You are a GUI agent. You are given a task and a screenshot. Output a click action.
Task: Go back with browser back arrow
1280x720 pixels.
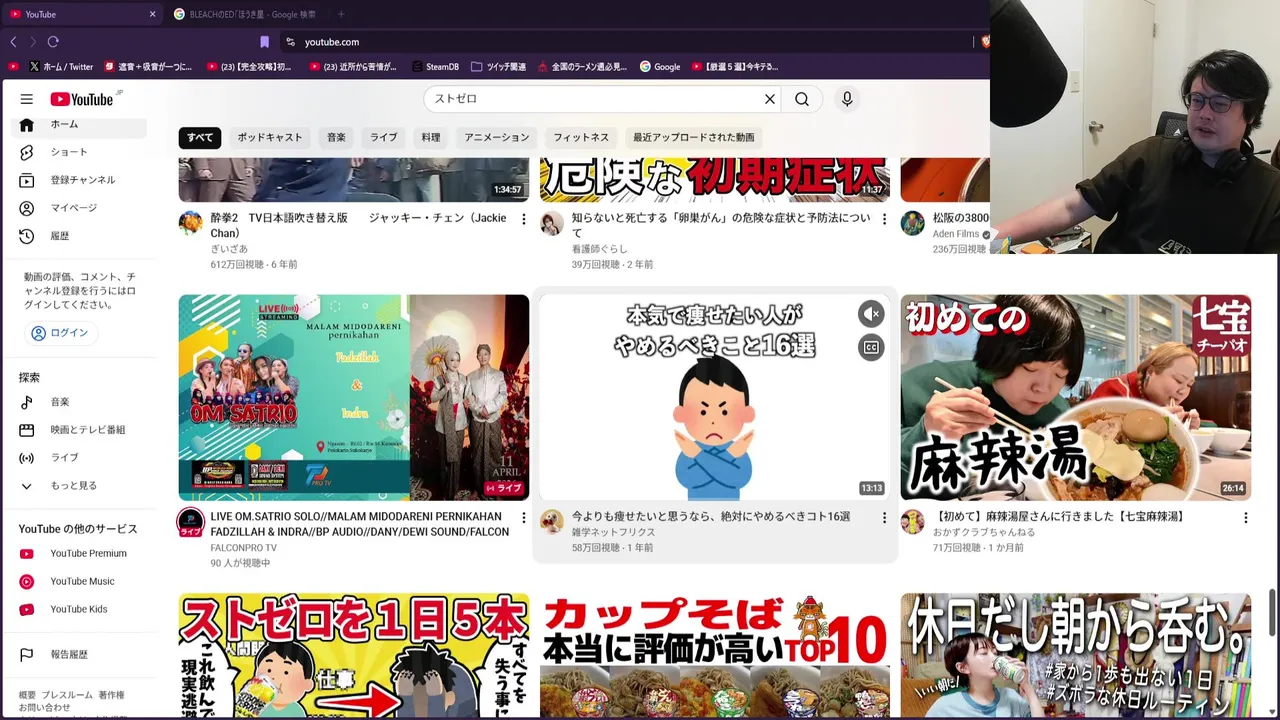coord(13,42)
